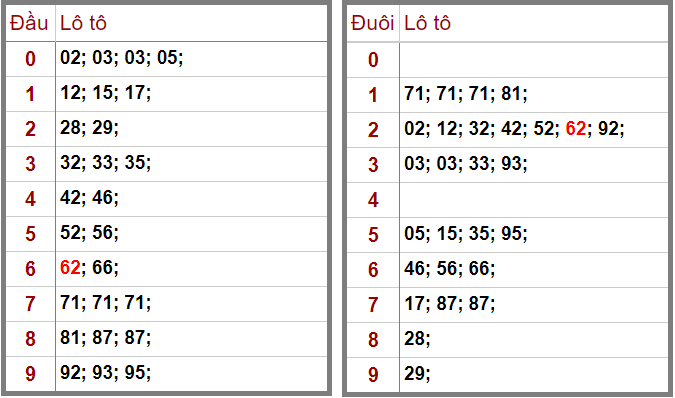This screenshot has height=398, width=675.
Task: Click the 'Đuôi' column header
Action: [372, 23]
